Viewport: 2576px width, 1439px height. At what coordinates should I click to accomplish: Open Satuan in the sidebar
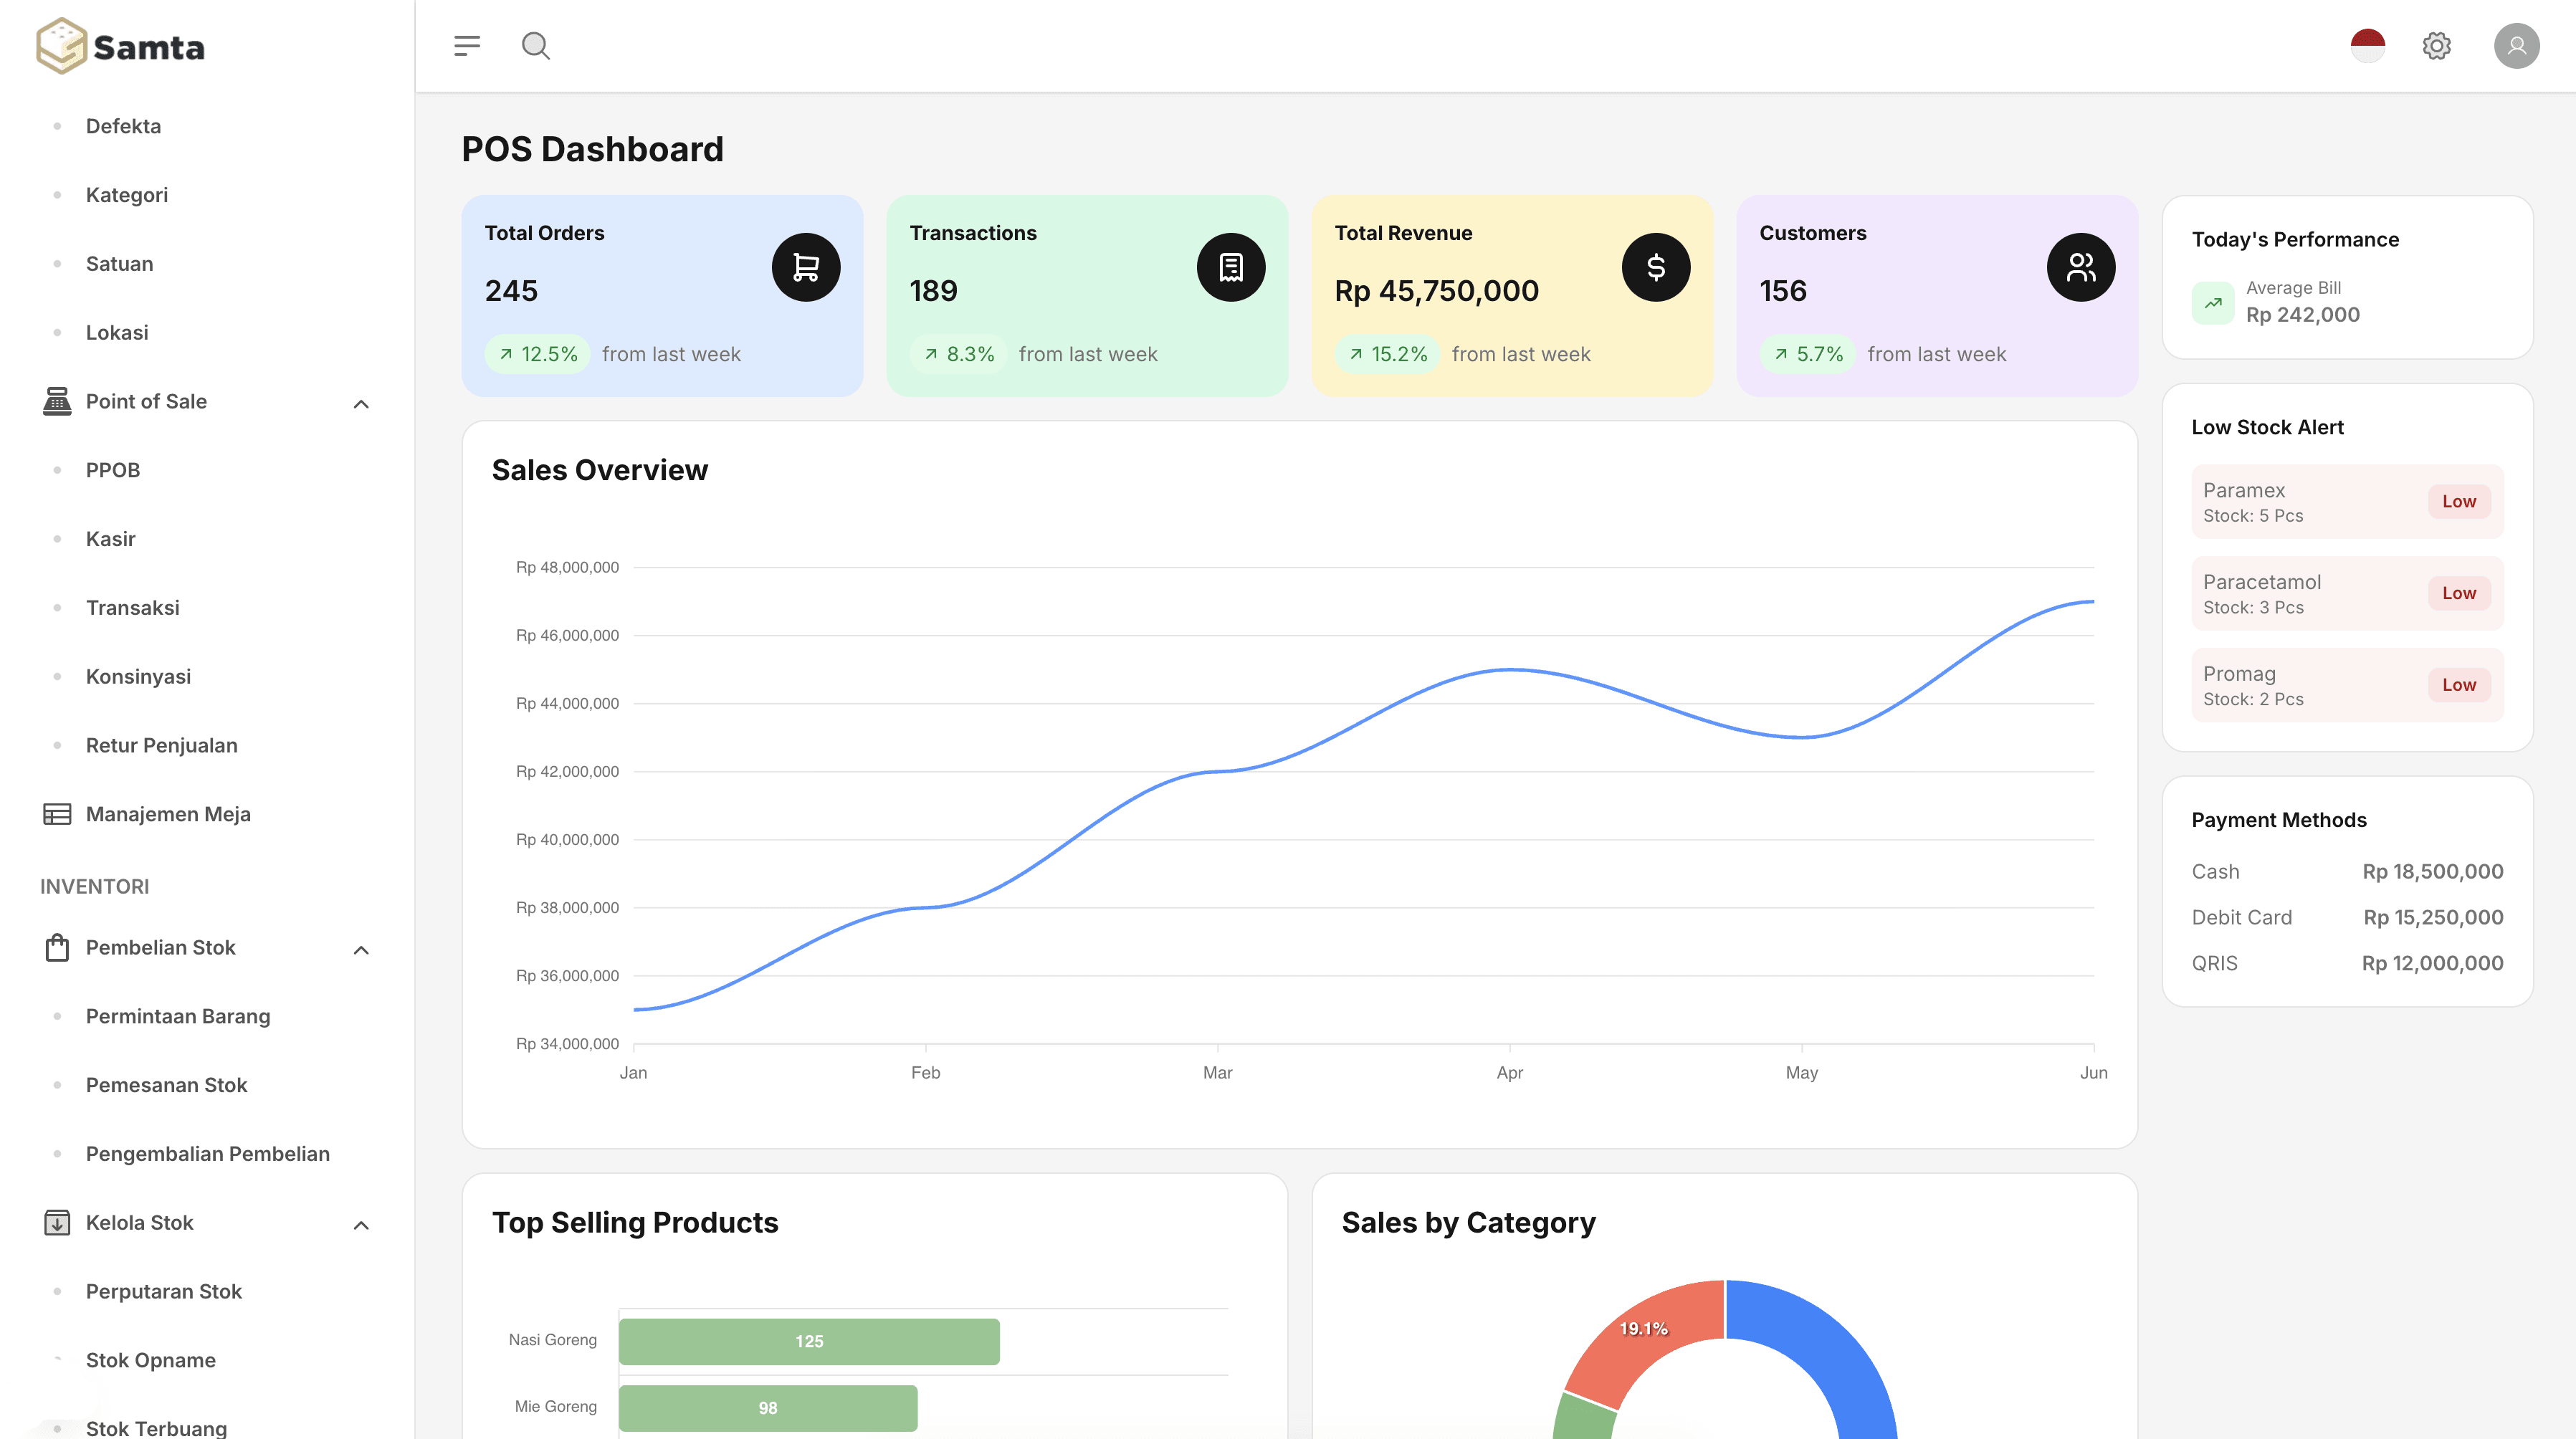point(119,264)
